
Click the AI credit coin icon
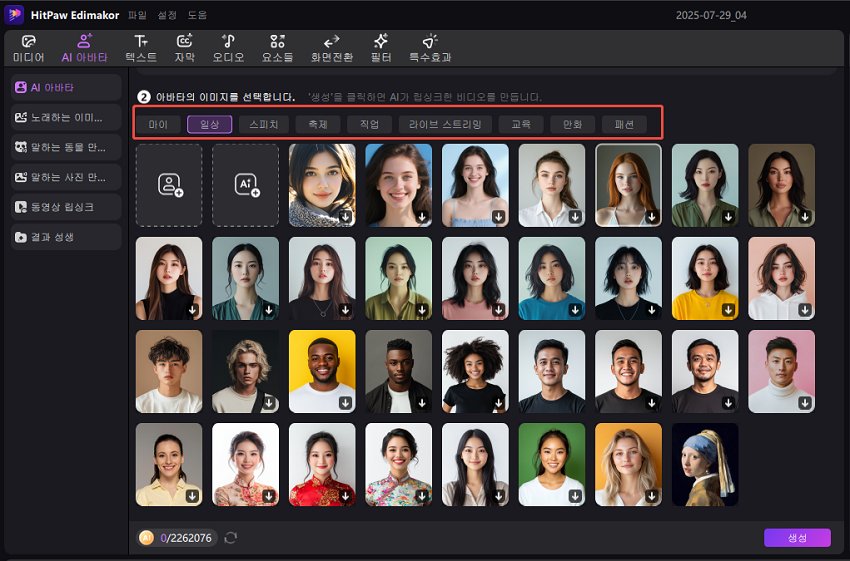pyautogui.click(x=146, y=538)
